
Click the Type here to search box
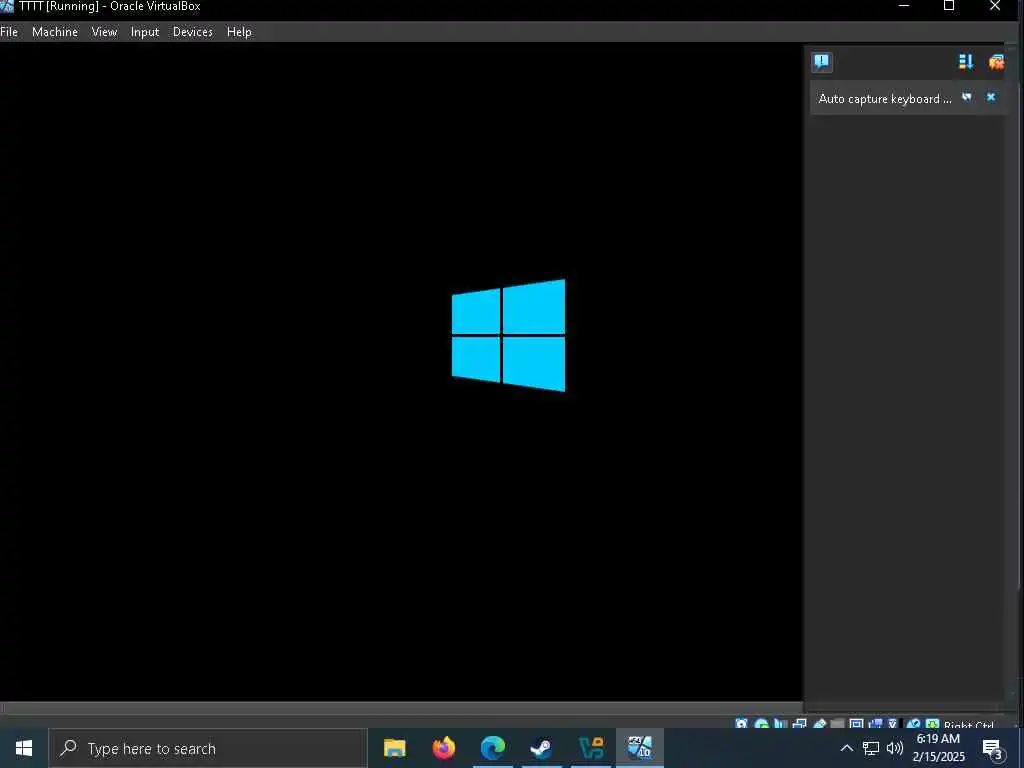[208, 748]
